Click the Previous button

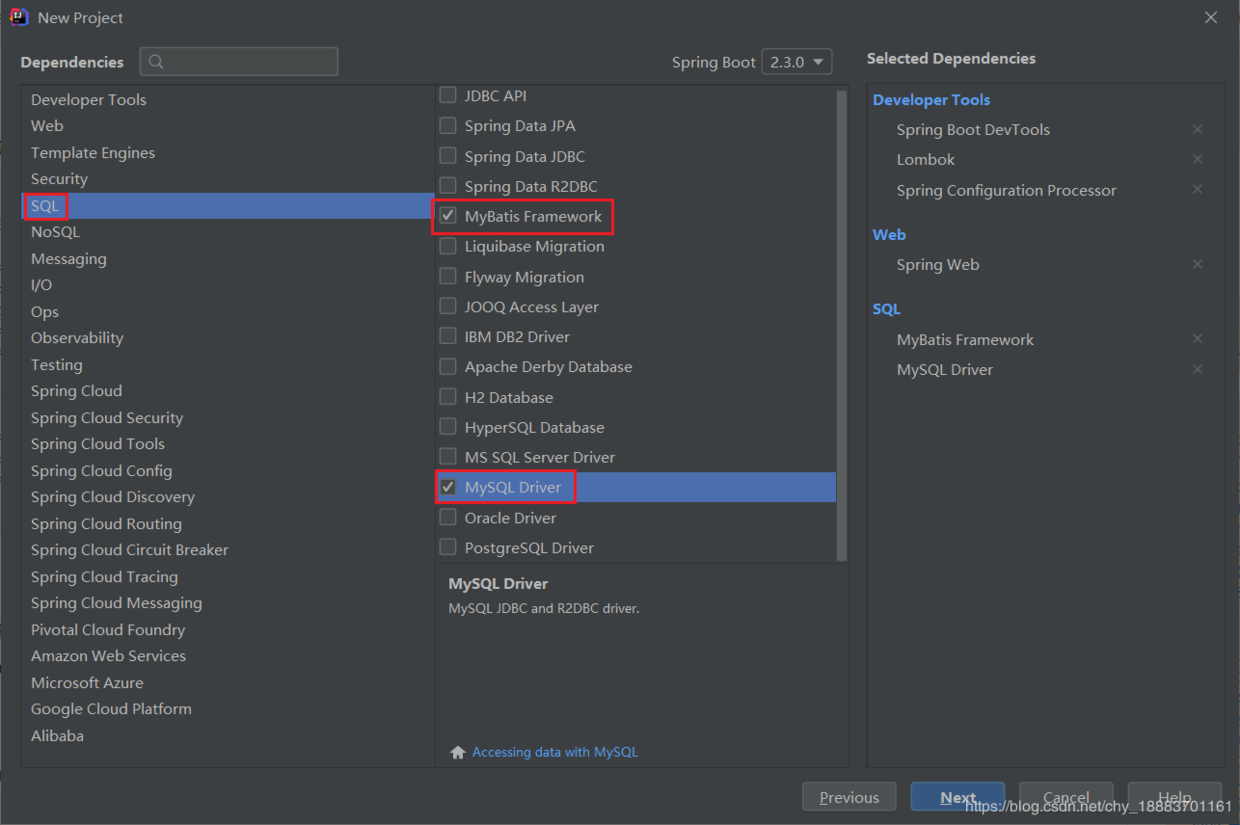(x=849, y=797)
